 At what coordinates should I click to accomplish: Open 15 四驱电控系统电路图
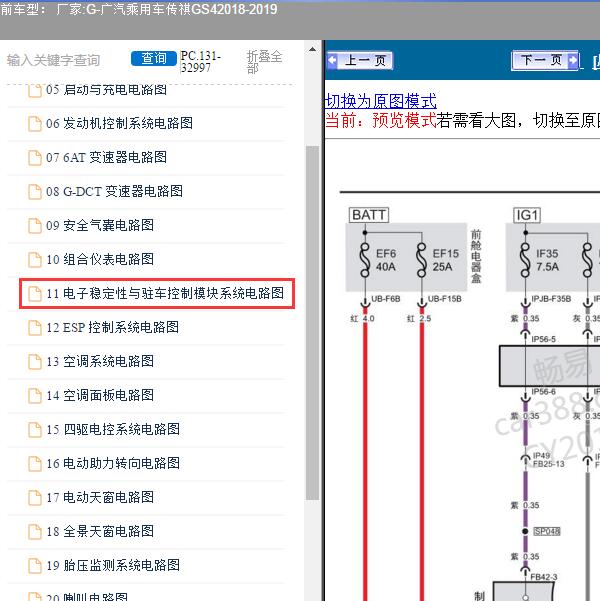(x=113, y=429)
